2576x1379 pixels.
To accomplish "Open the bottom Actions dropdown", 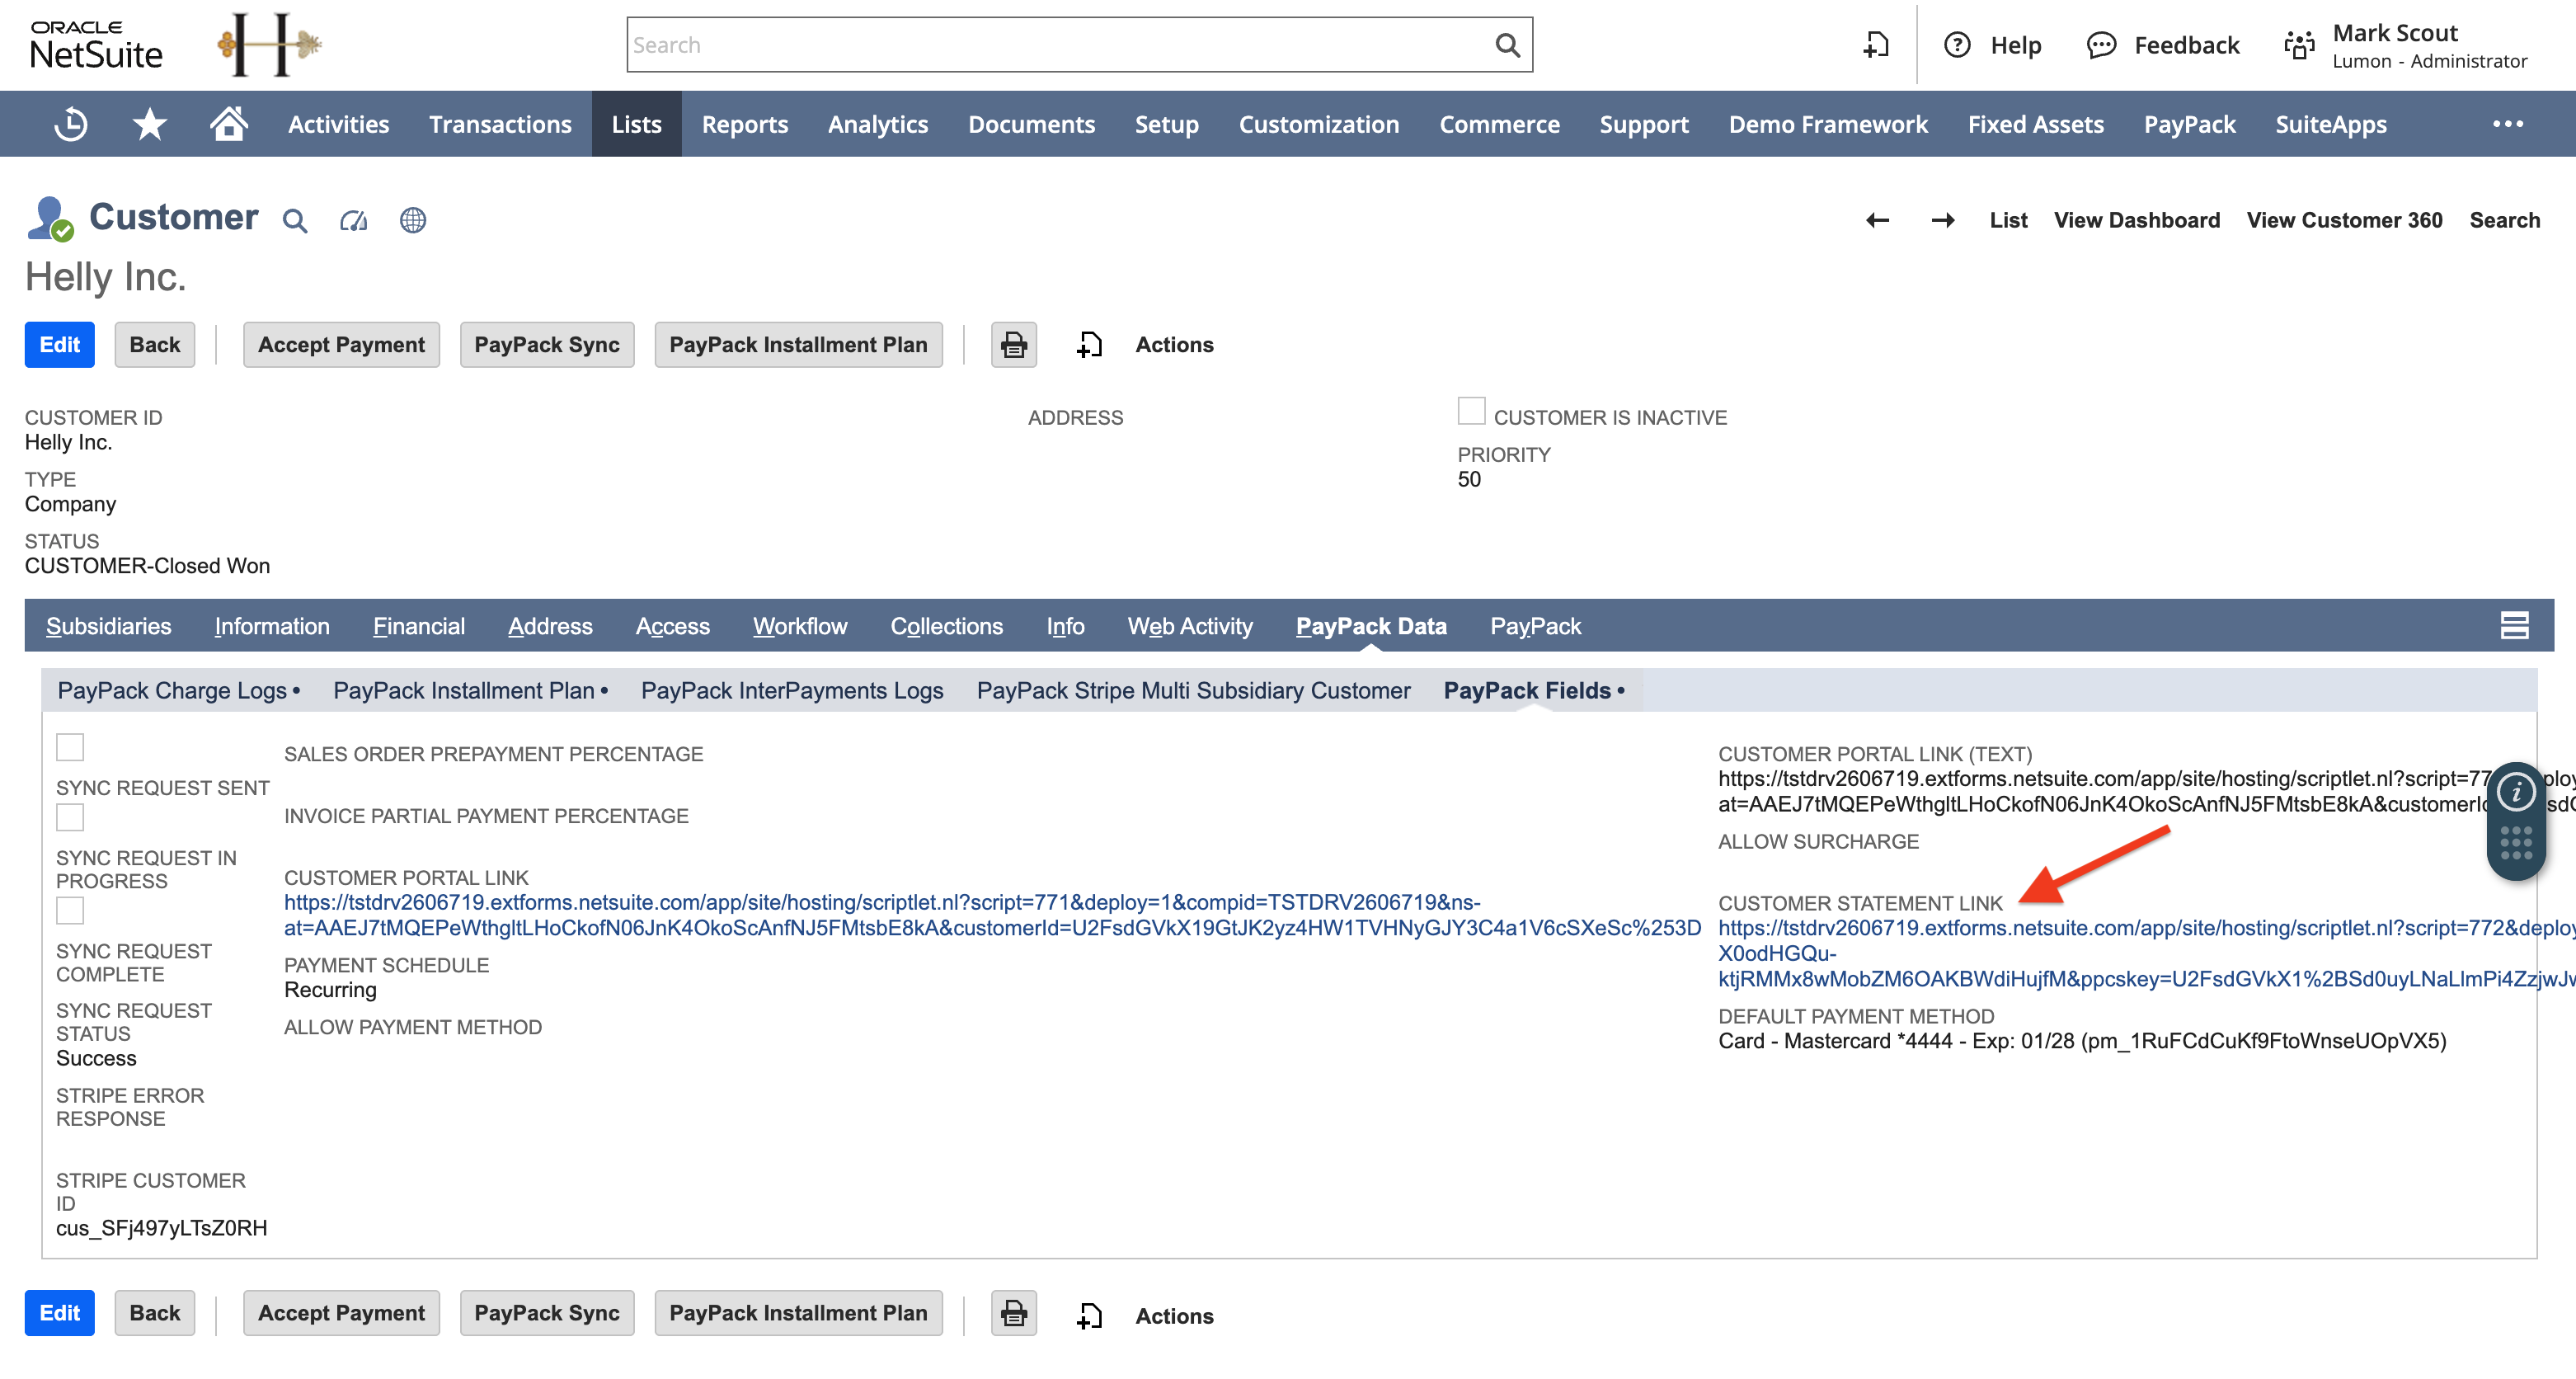I will pyautogui.click(x=1174, y=1316).
